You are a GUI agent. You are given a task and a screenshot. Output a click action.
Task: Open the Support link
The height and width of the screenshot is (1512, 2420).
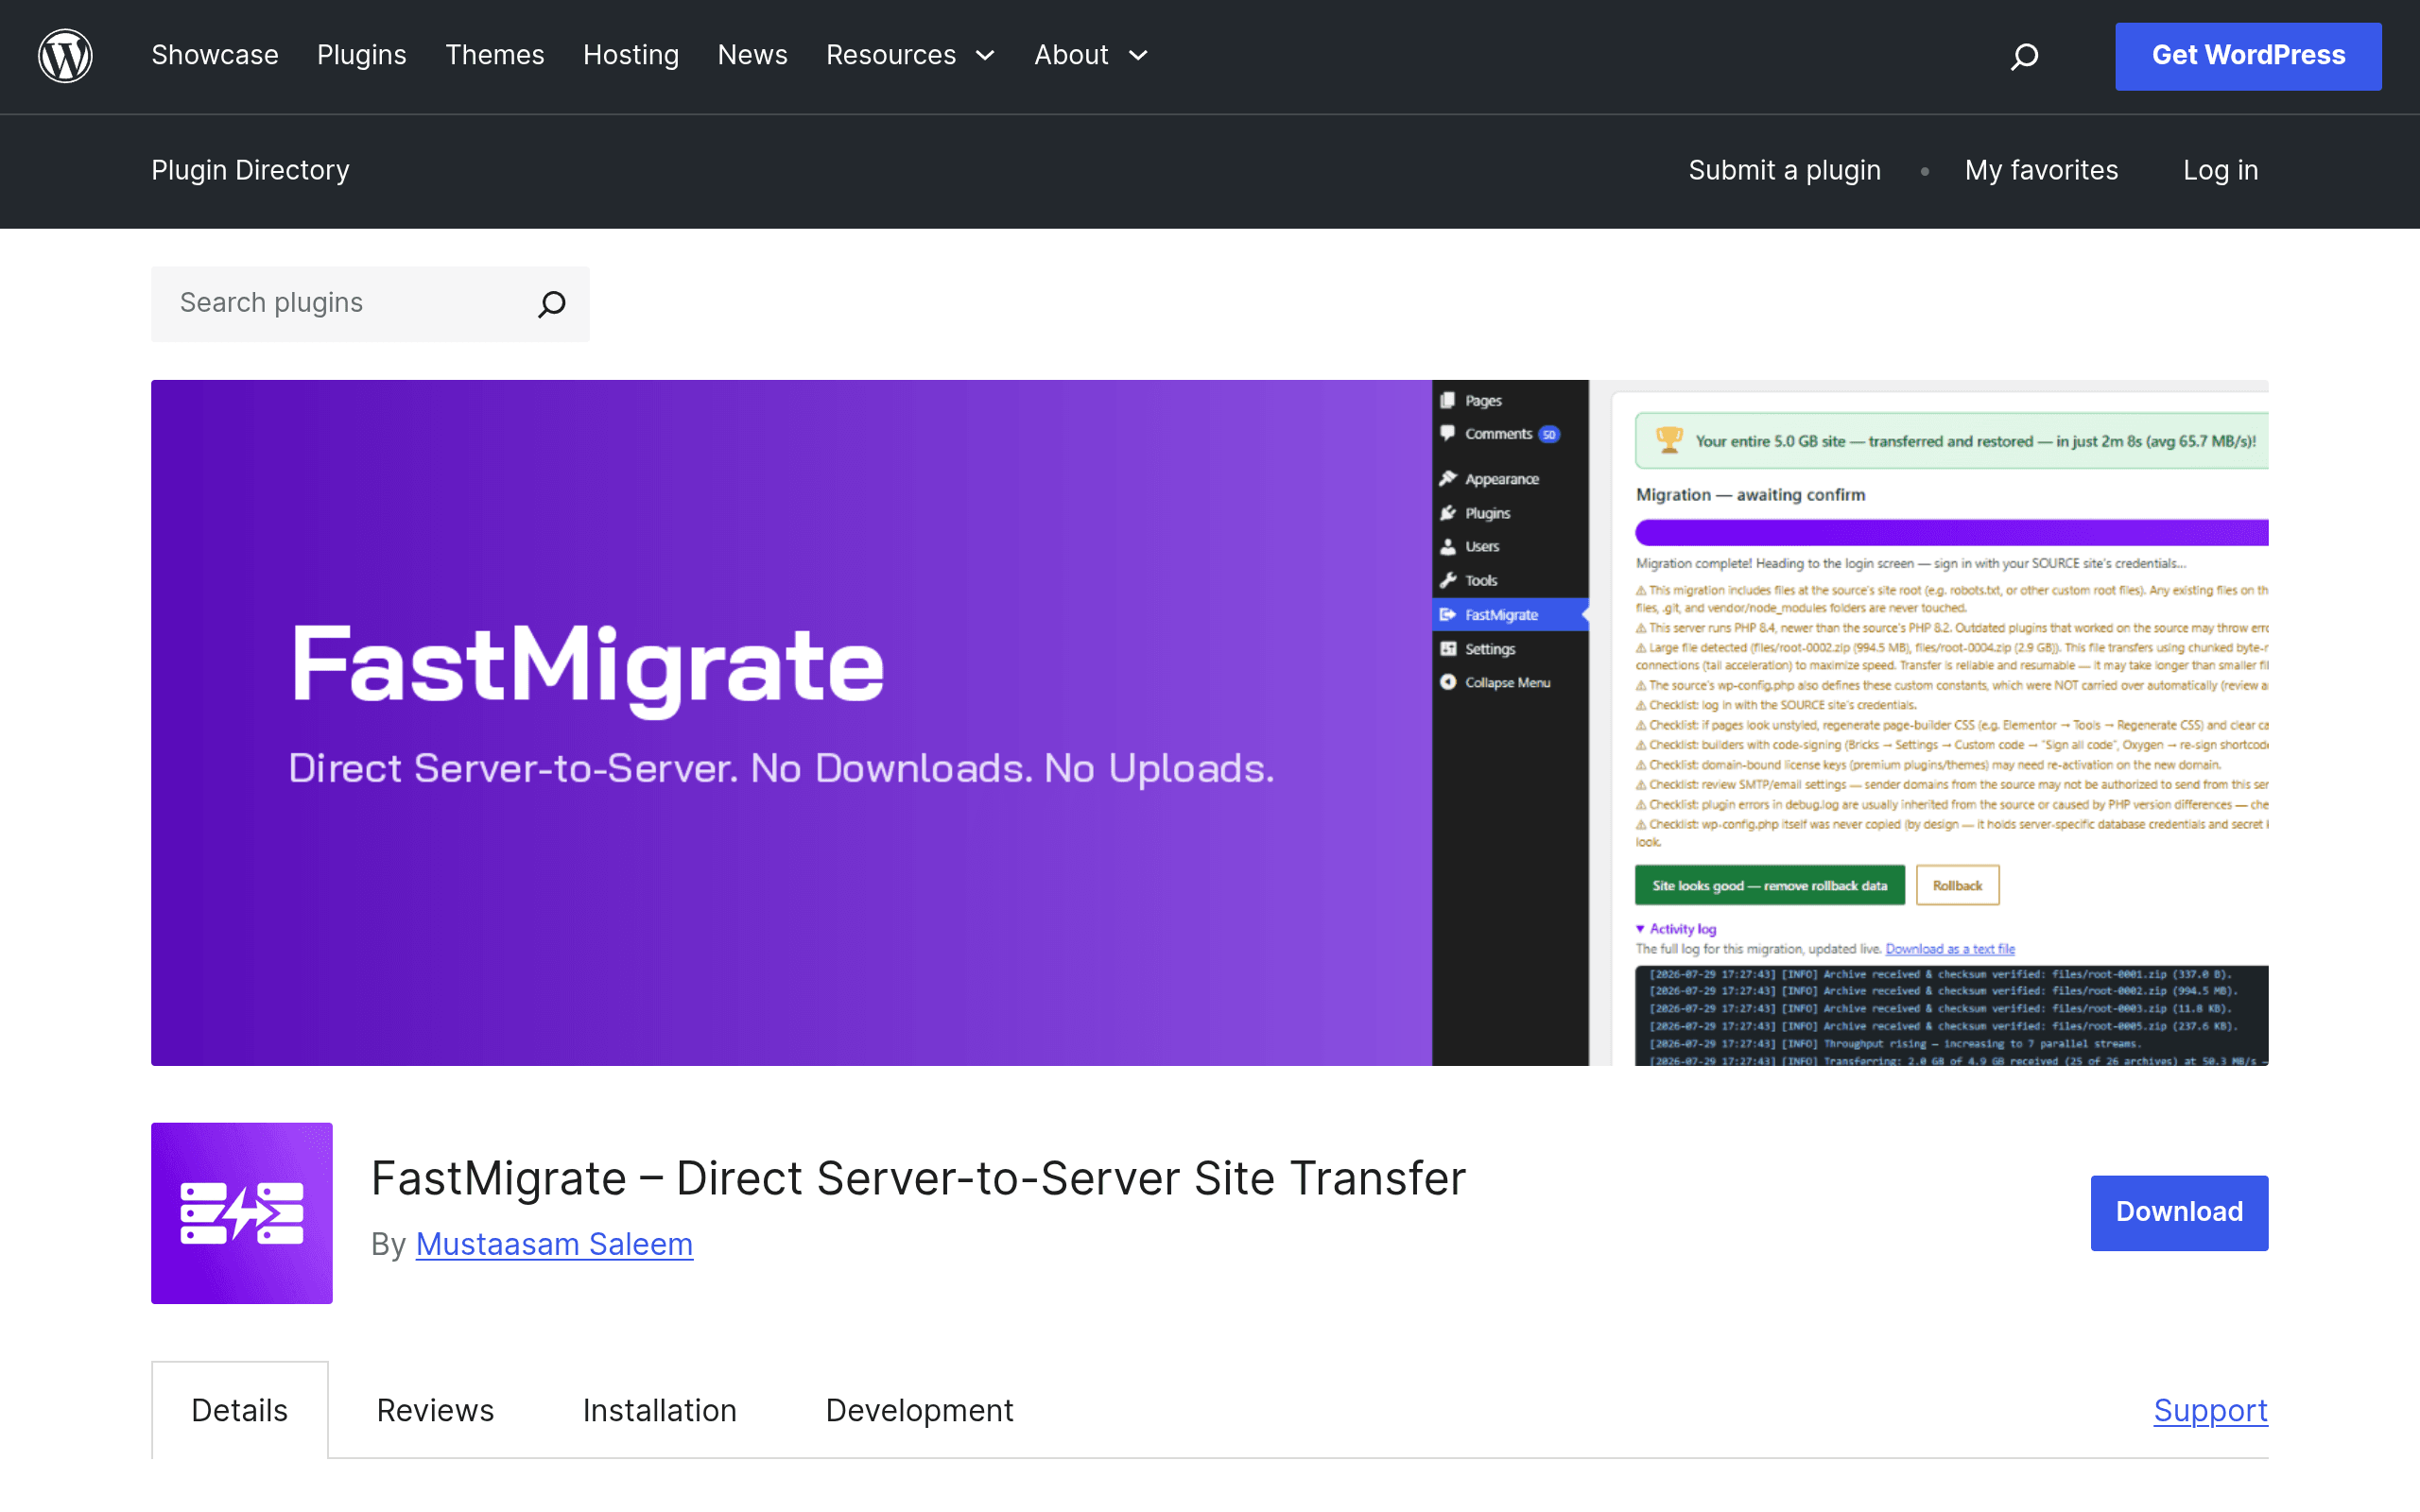click(x=2210, y=1410)
